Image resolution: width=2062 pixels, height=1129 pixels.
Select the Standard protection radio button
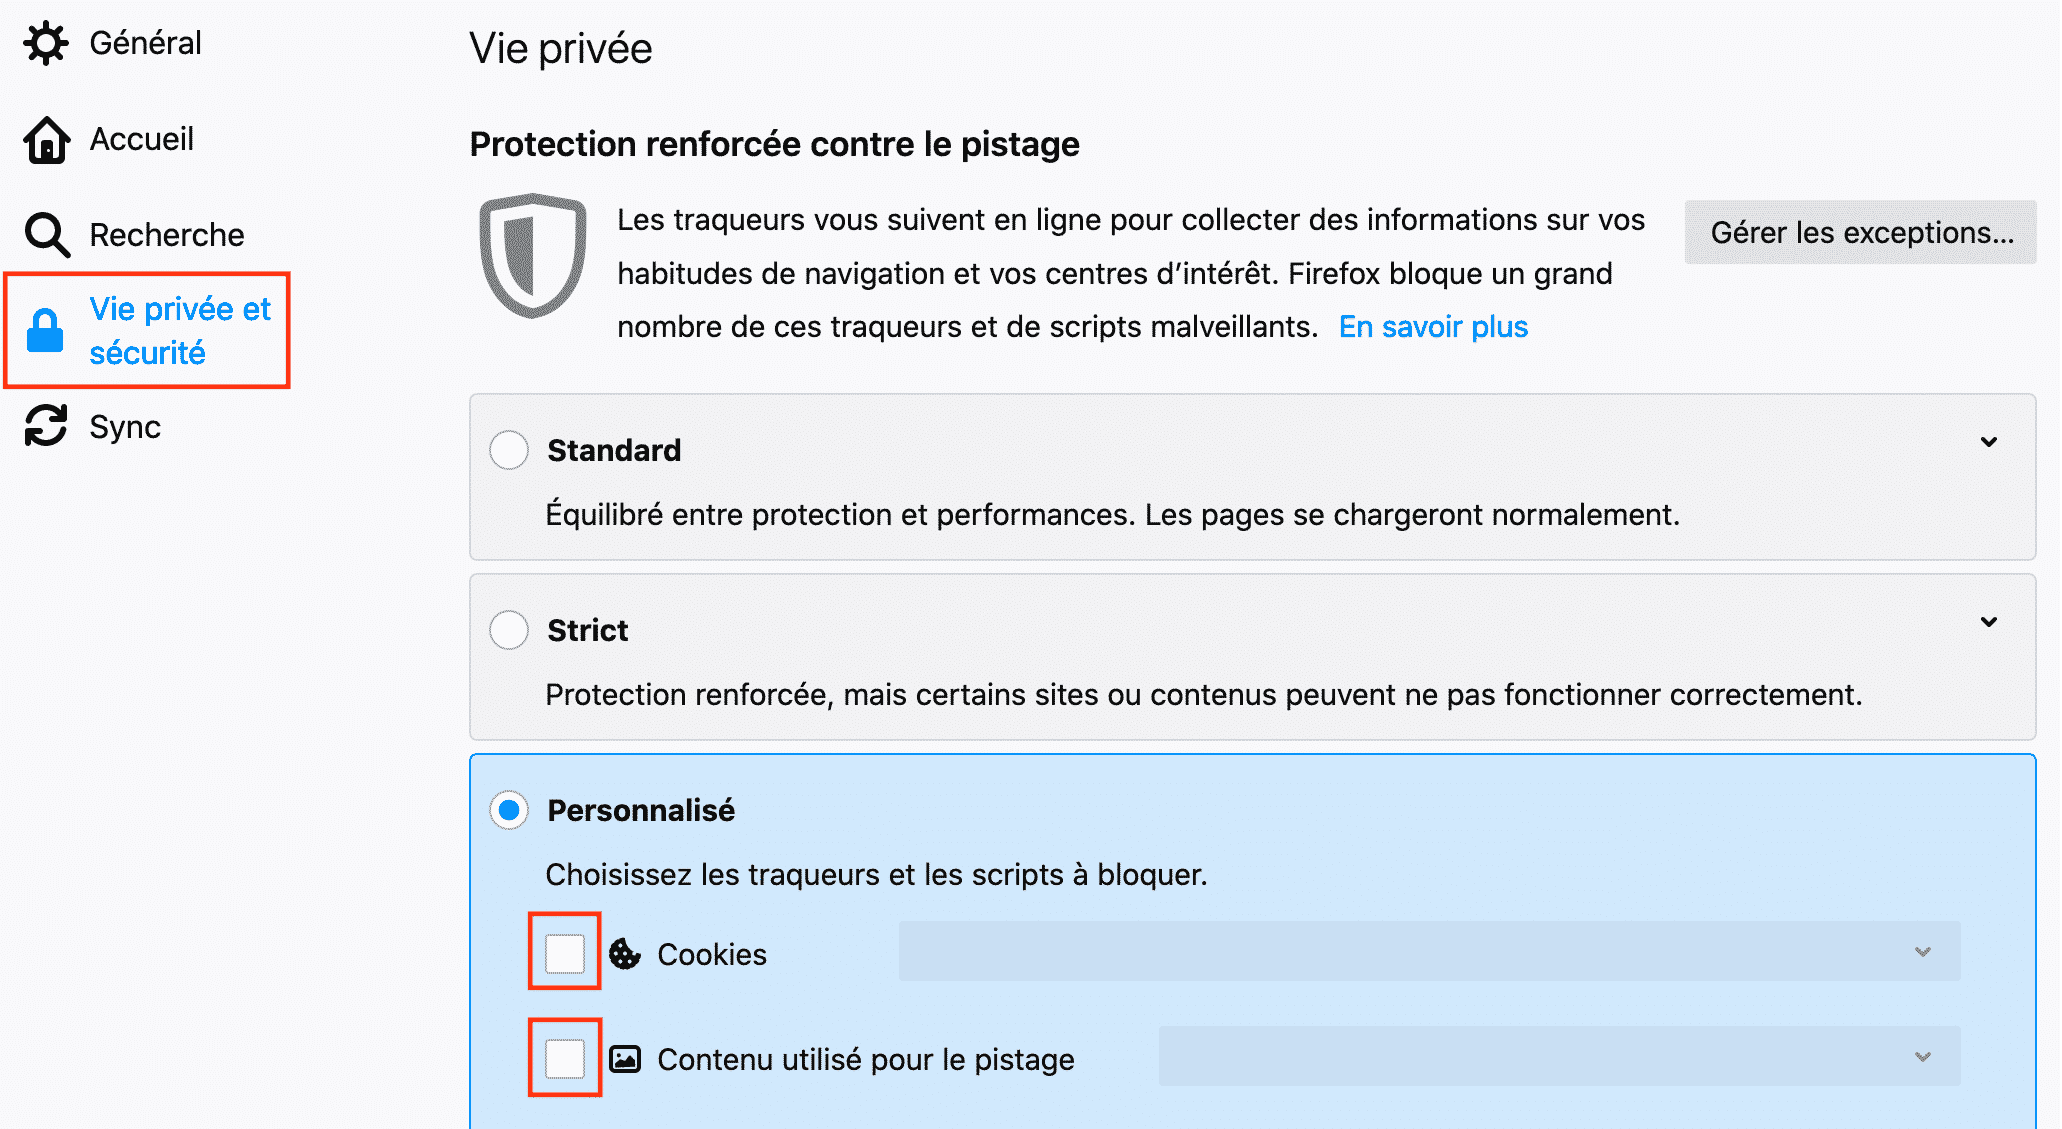click(x=509, y=450)
